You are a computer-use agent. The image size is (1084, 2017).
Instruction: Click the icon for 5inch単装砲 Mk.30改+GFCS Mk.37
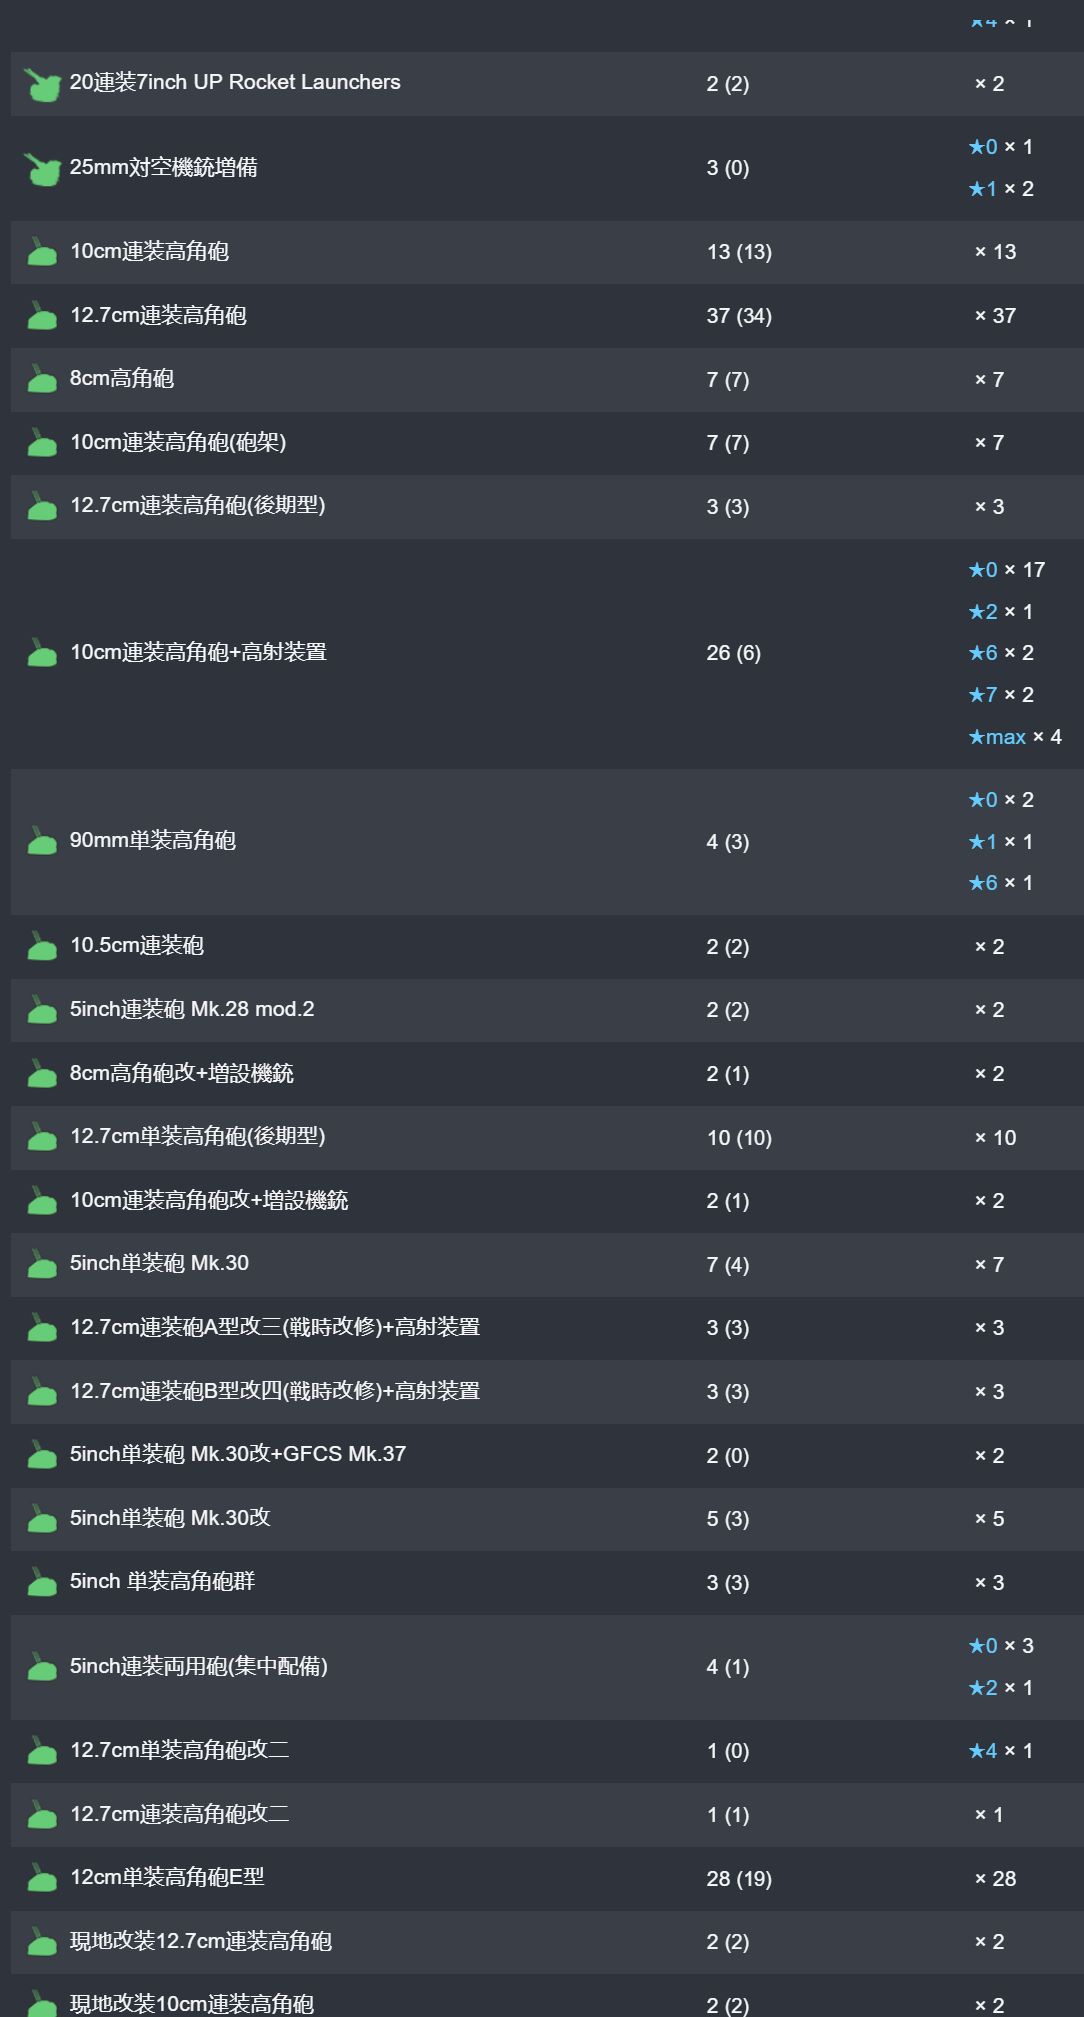42,1455
